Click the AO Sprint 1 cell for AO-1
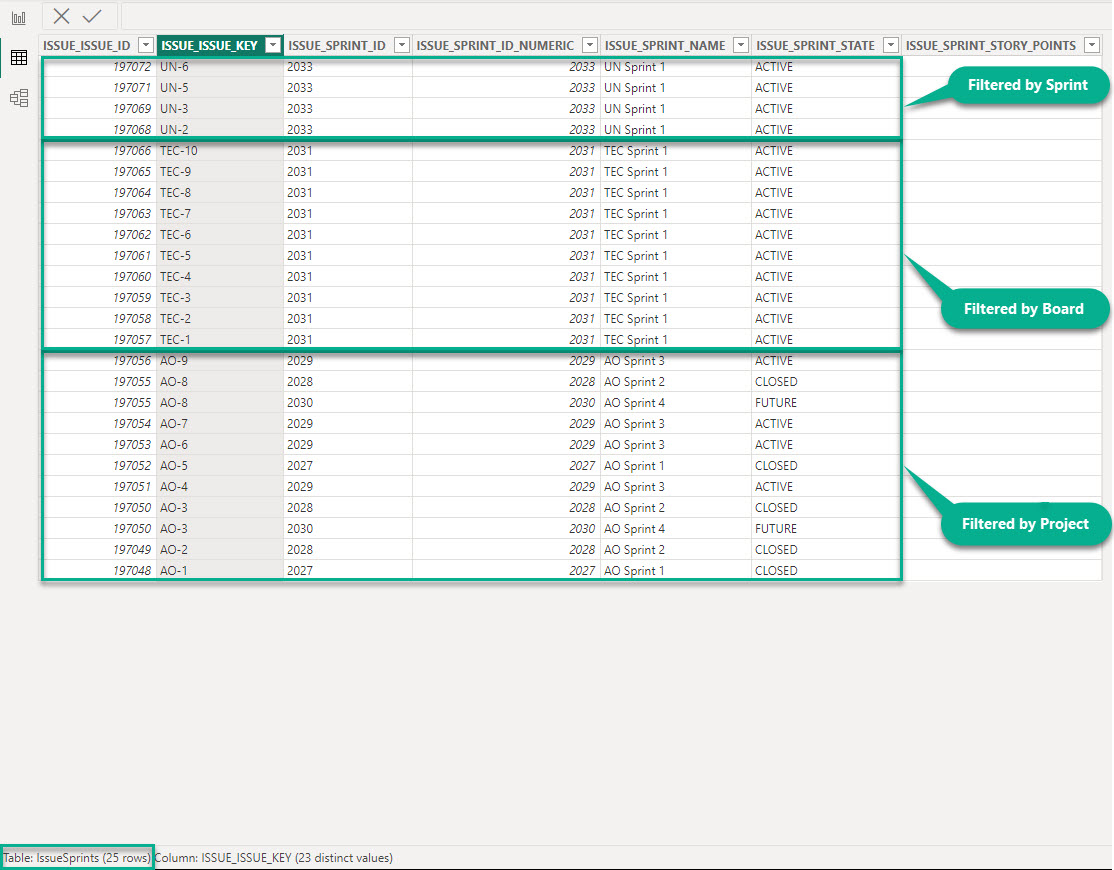Image resolution: width=1114 pixels, height=870 pixels. [x=634, y=571]
